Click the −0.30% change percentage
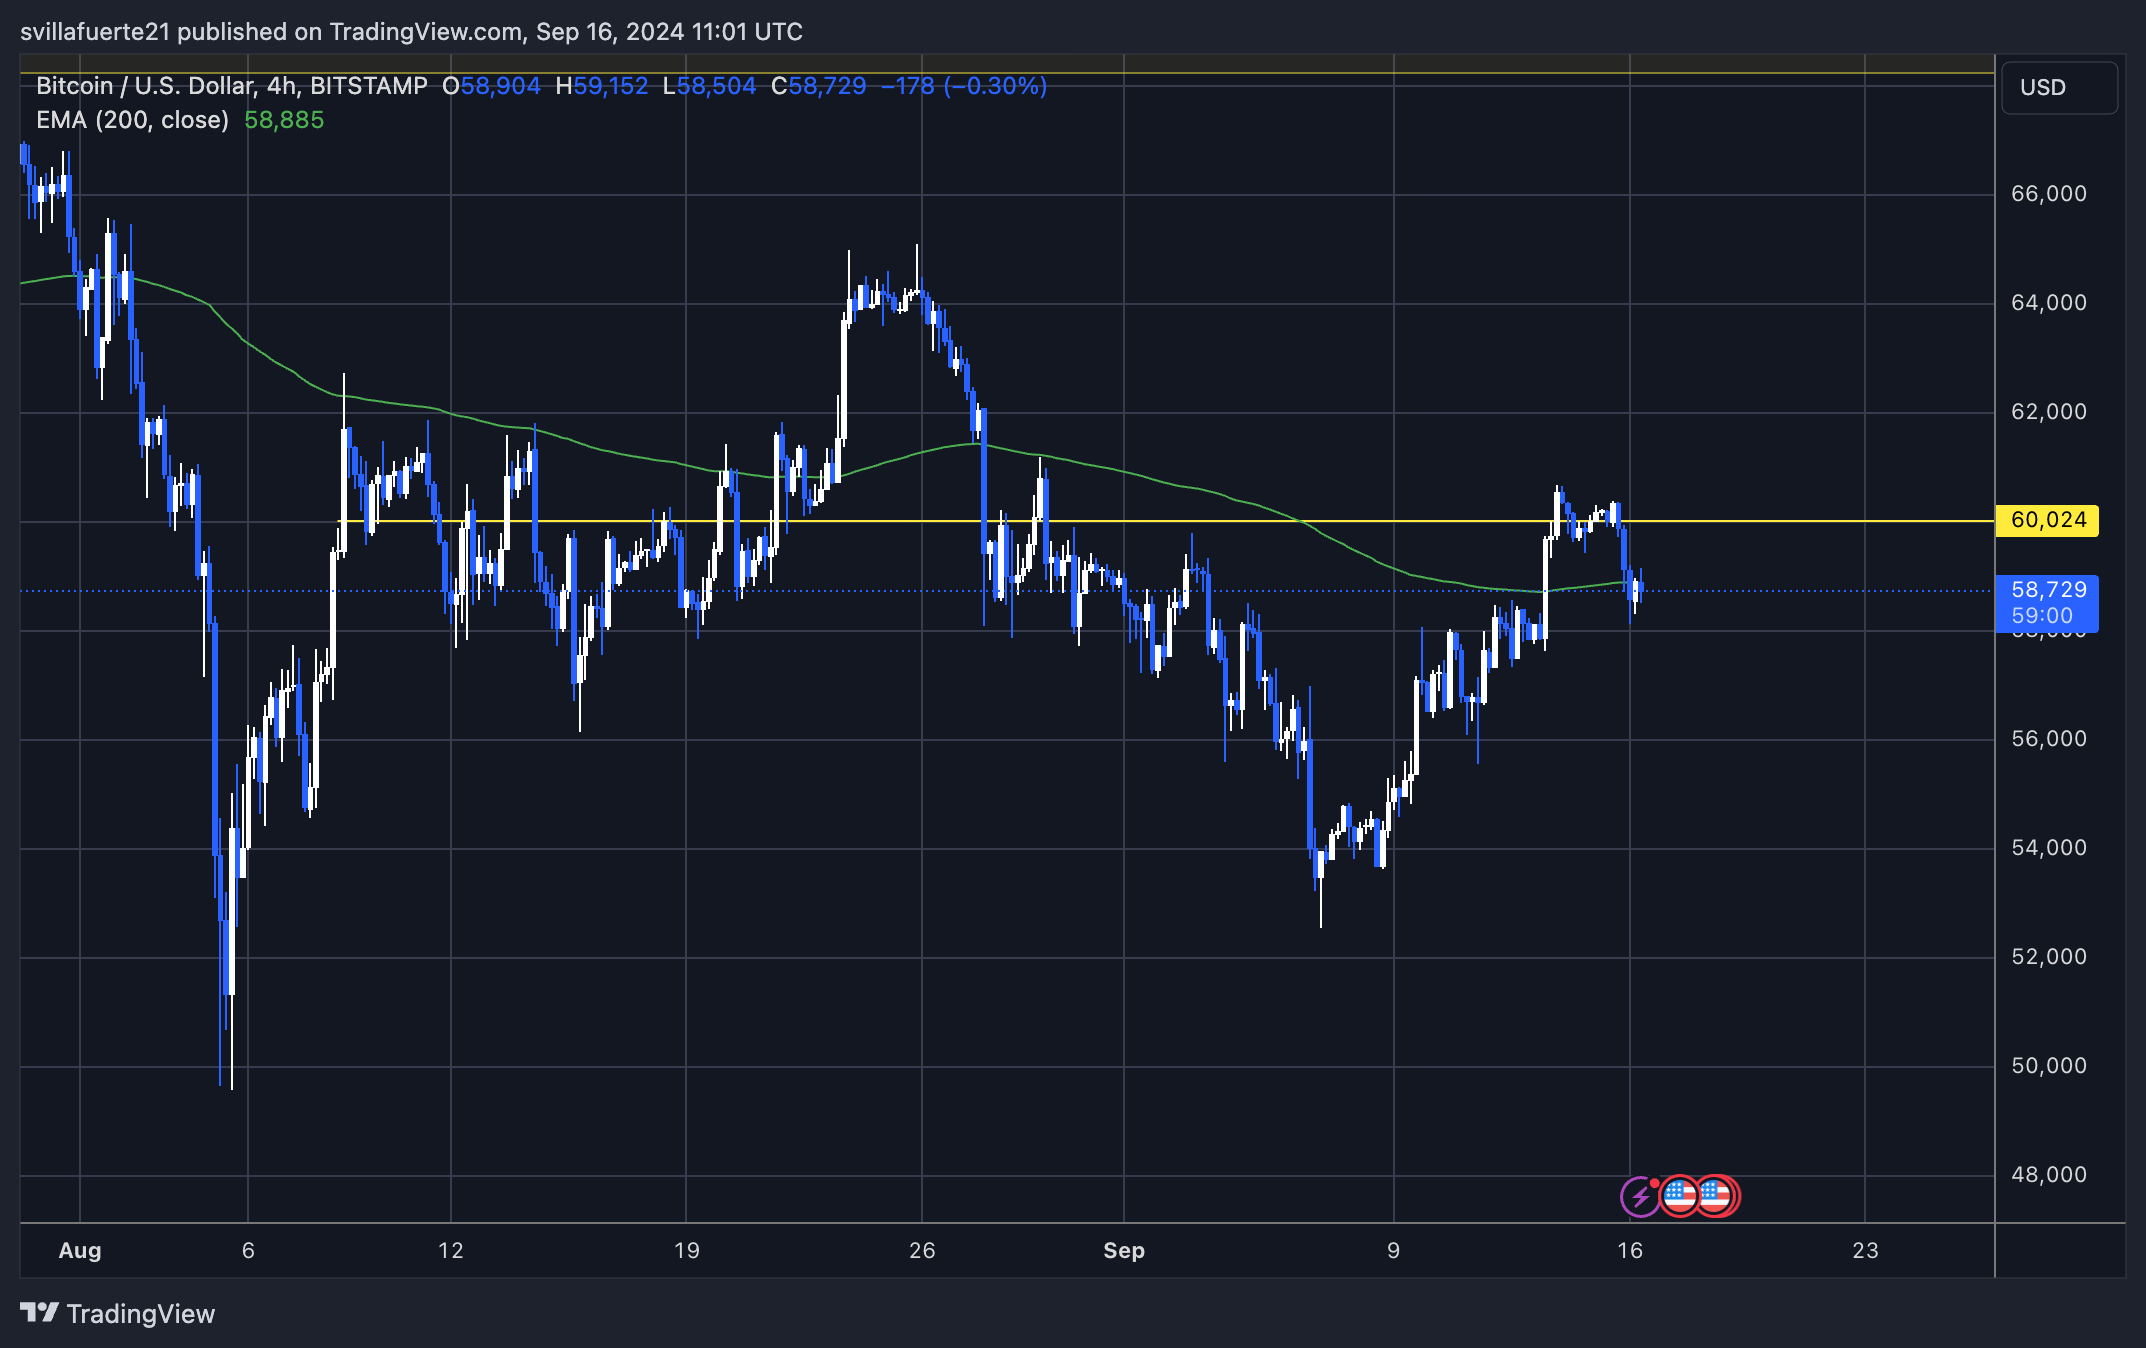Screen dimensions: 2146x1348 [997, 86]
